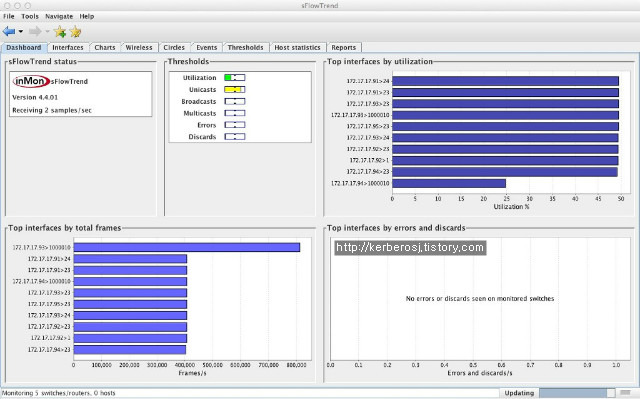Viewport: 640px width, 399px height.
Task: Open the Host statistics tab
Action: pos(297,47)
